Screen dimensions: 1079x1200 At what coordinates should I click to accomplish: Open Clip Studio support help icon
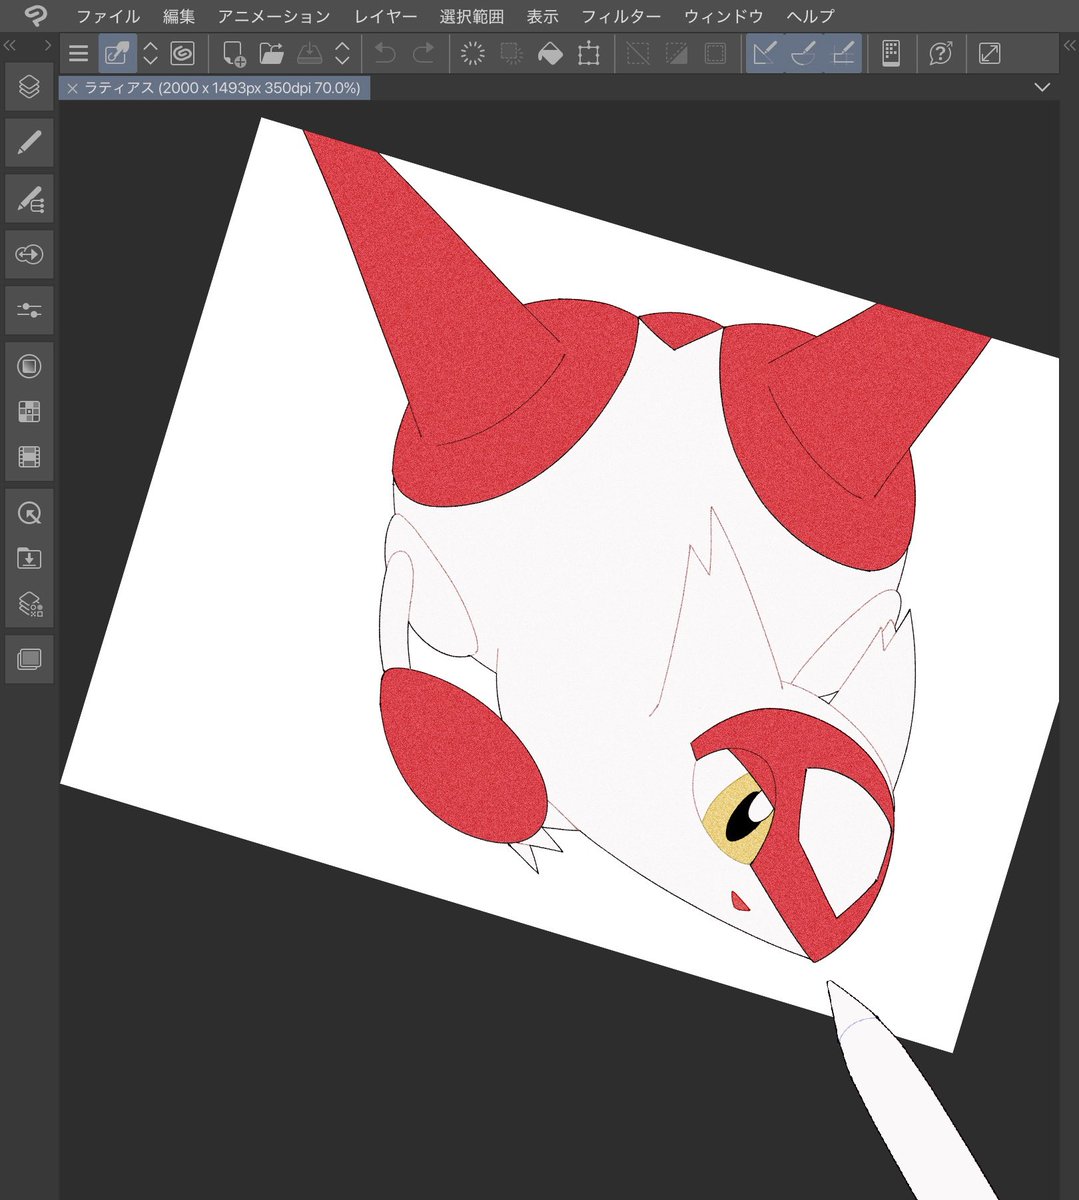tap(940, 53)
